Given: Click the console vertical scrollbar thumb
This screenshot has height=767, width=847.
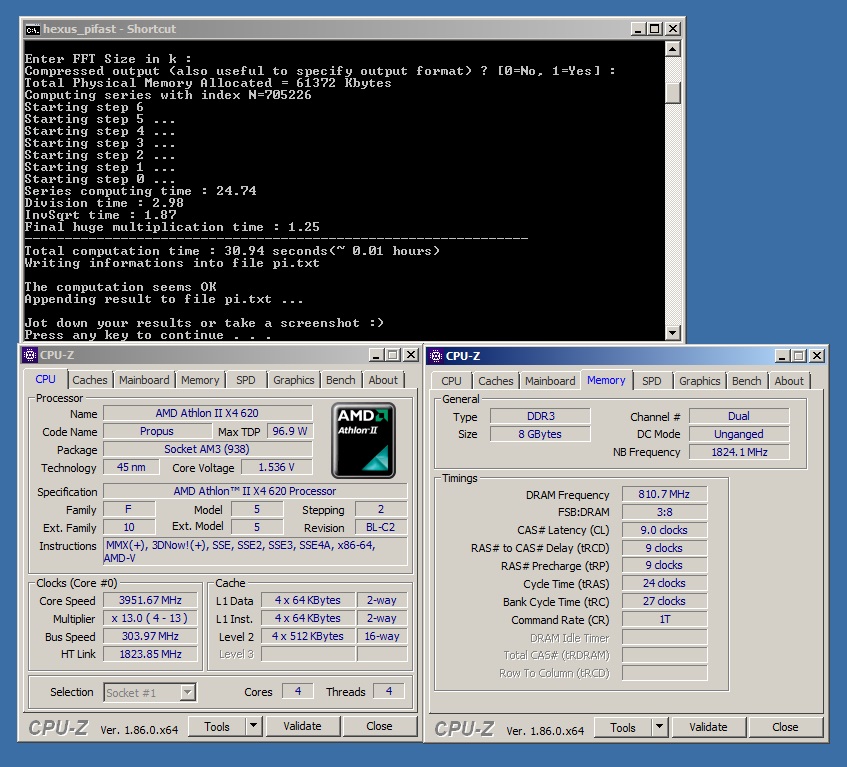Looking at the screenshot, I should (x=673, y=92).
